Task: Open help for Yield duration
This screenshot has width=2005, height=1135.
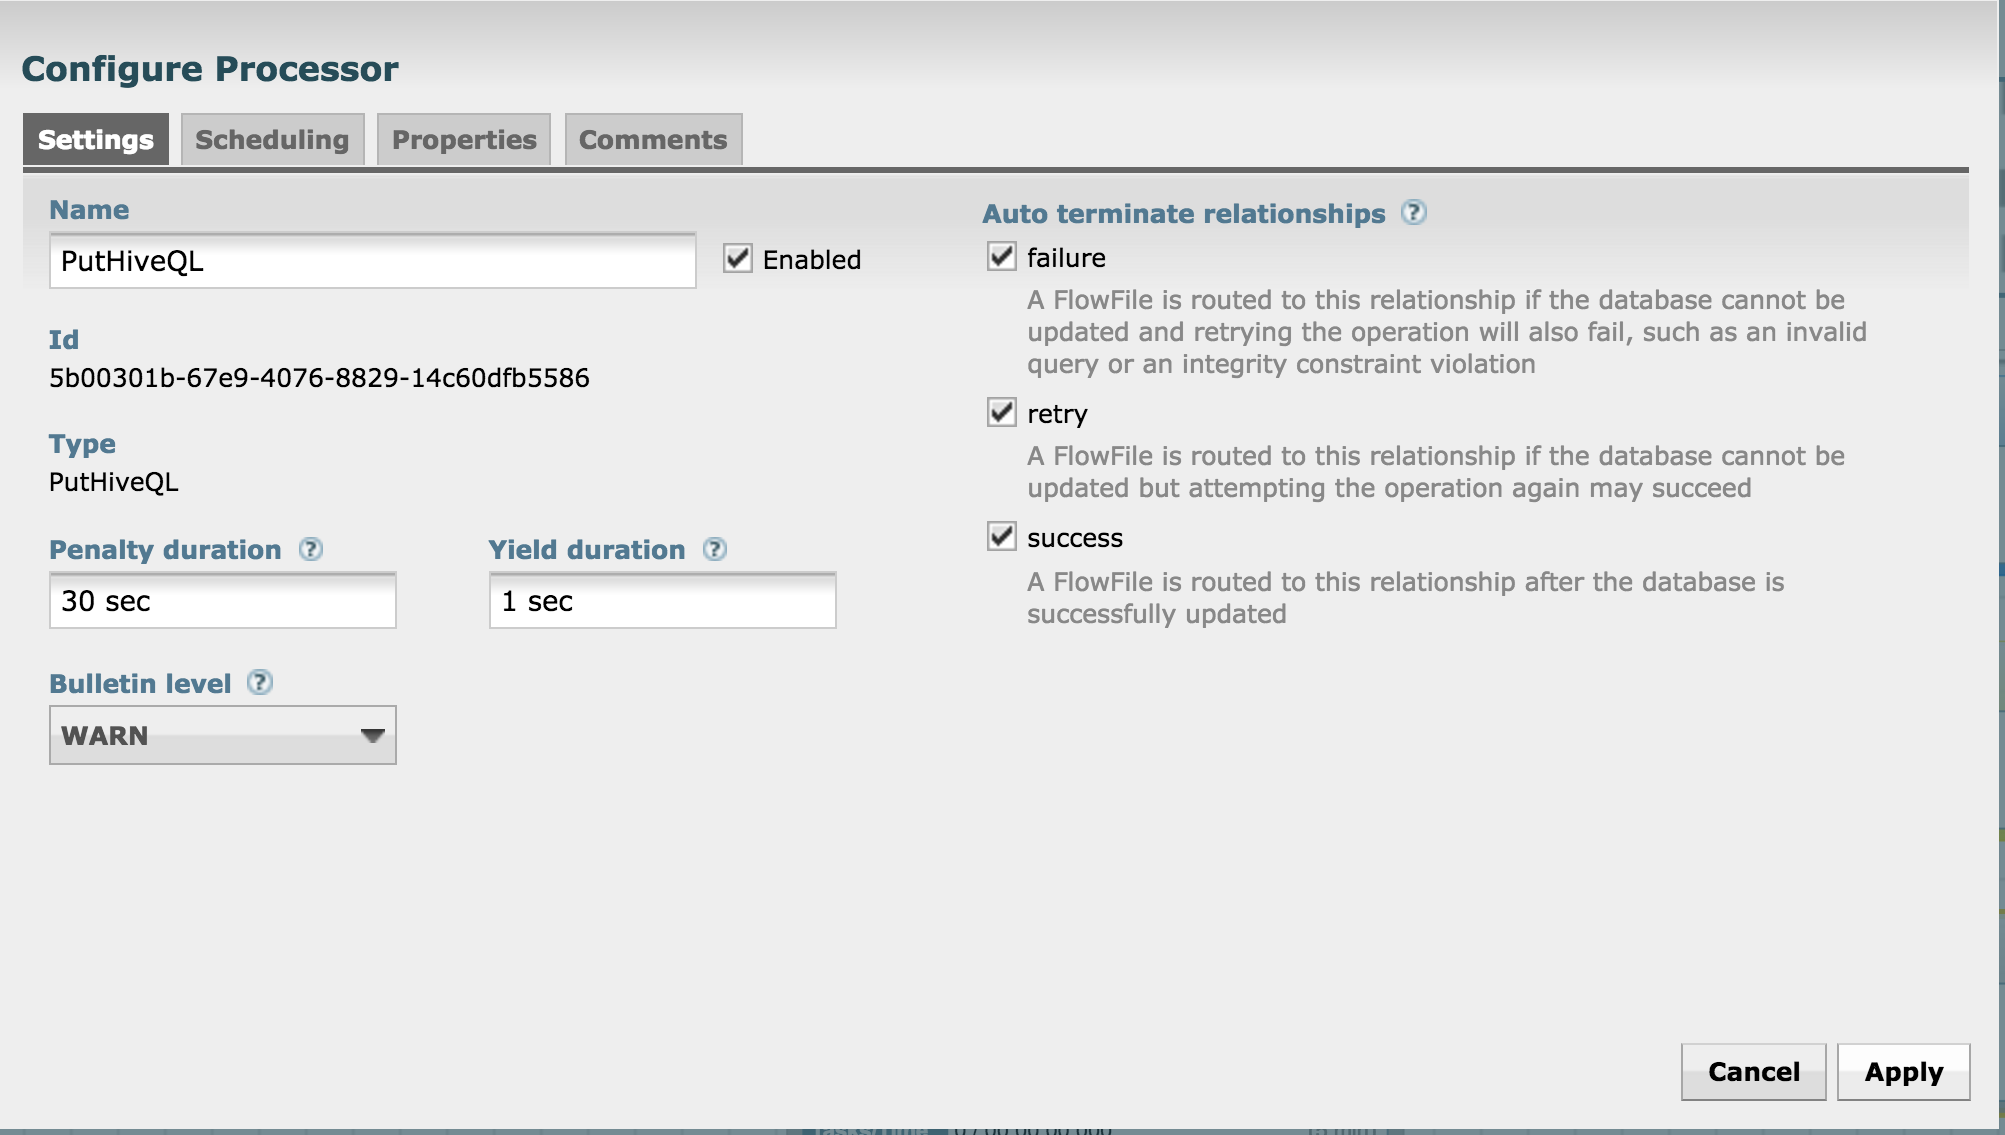Action: coord(714,549)
